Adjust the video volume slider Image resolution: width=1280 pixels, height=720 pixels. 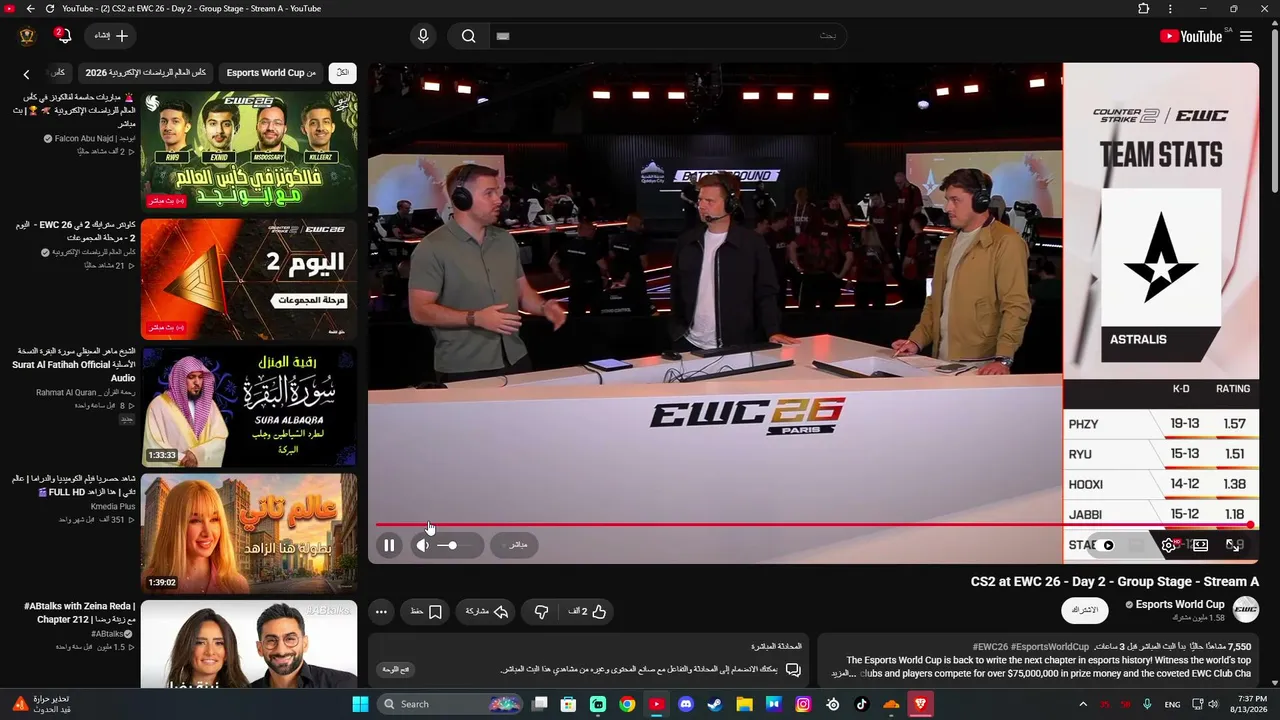[x=453, y=545]
